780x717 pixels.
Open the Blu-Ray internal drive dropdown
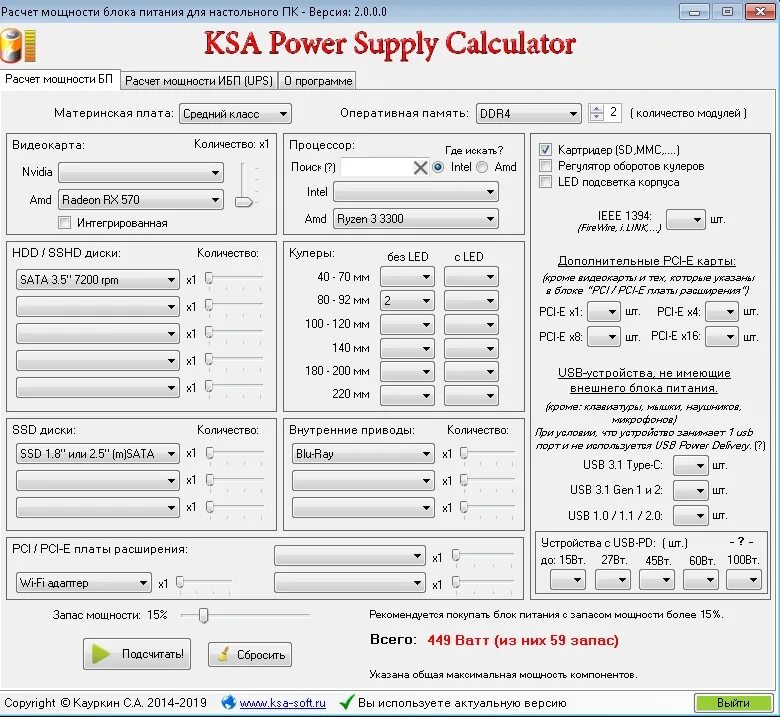click(363, 454)
